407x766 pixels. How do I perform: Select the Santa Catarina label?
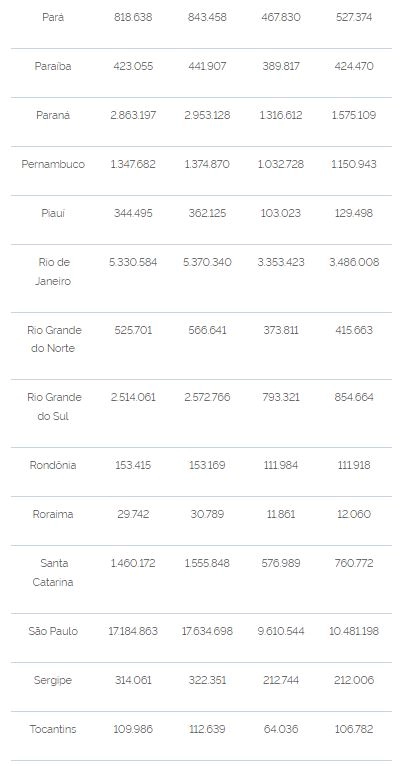tap(53, 573)
